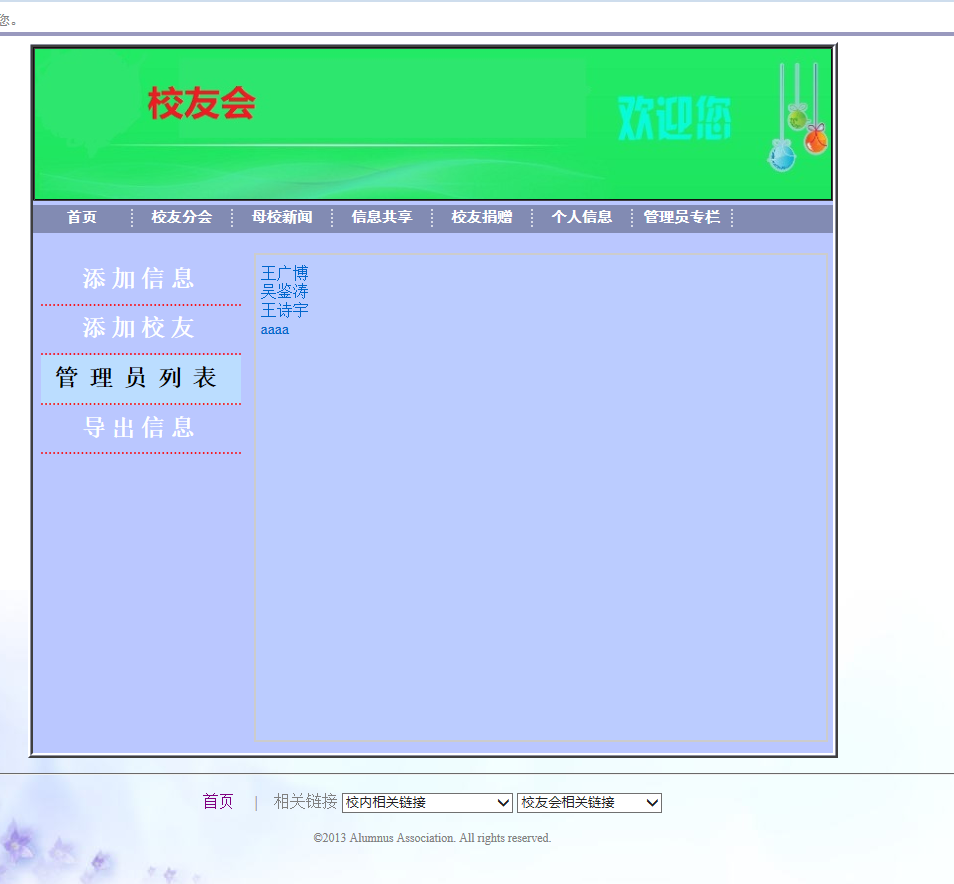Select the aaaa administrator entry
The height and width of the screenshot is (884, 954).
click(275, 328)
